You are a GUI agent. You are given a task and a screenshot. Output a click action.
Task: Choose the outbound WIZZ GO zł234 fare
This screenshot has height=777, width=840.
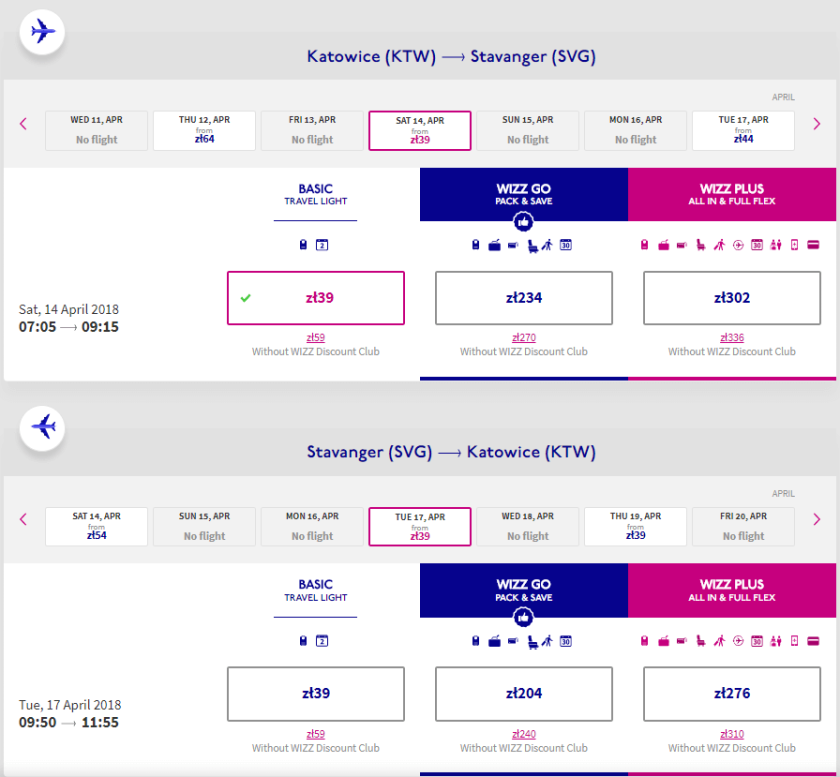pyautogui.click(x=523, y=298)
